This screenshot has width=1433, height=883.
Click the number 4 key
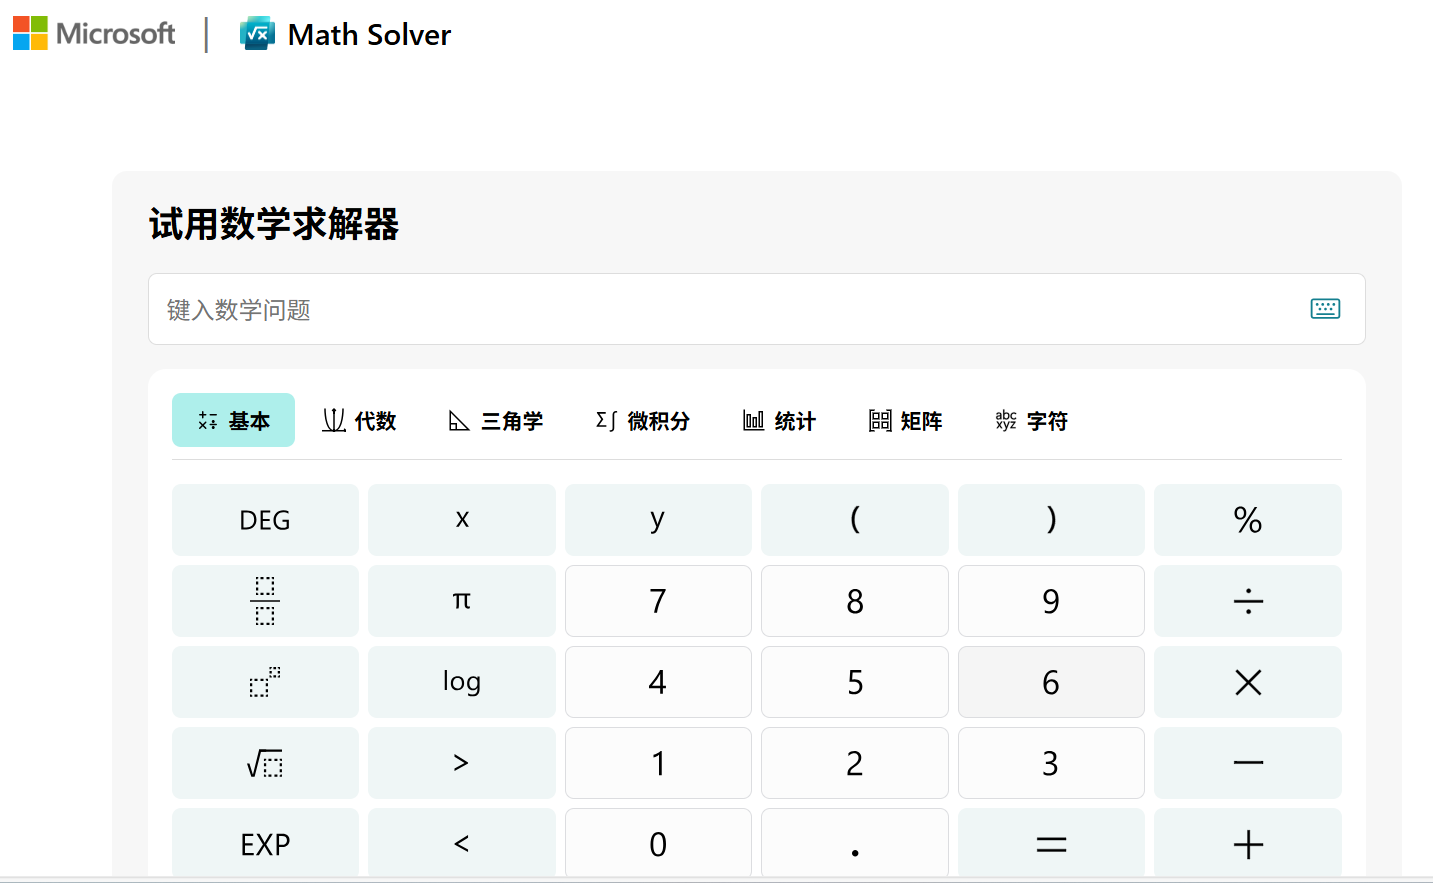pos(658,682)
